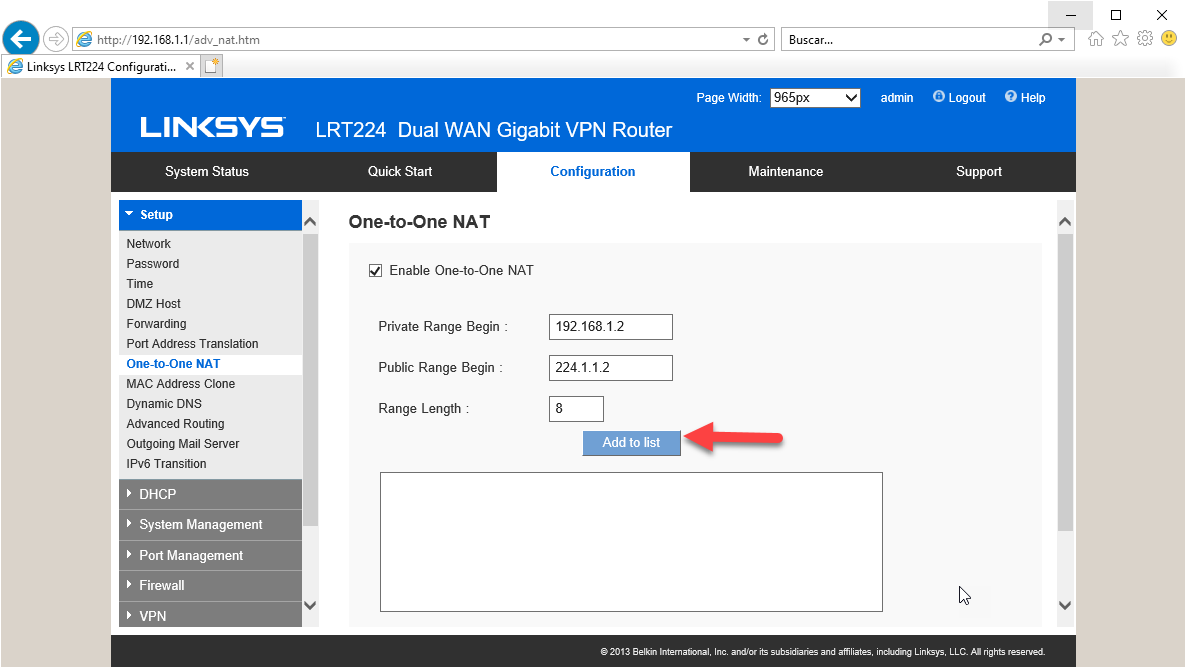Open the Page Width dropdown
Viewport: 1186px width, 668px height.
[x=815, y=98]
